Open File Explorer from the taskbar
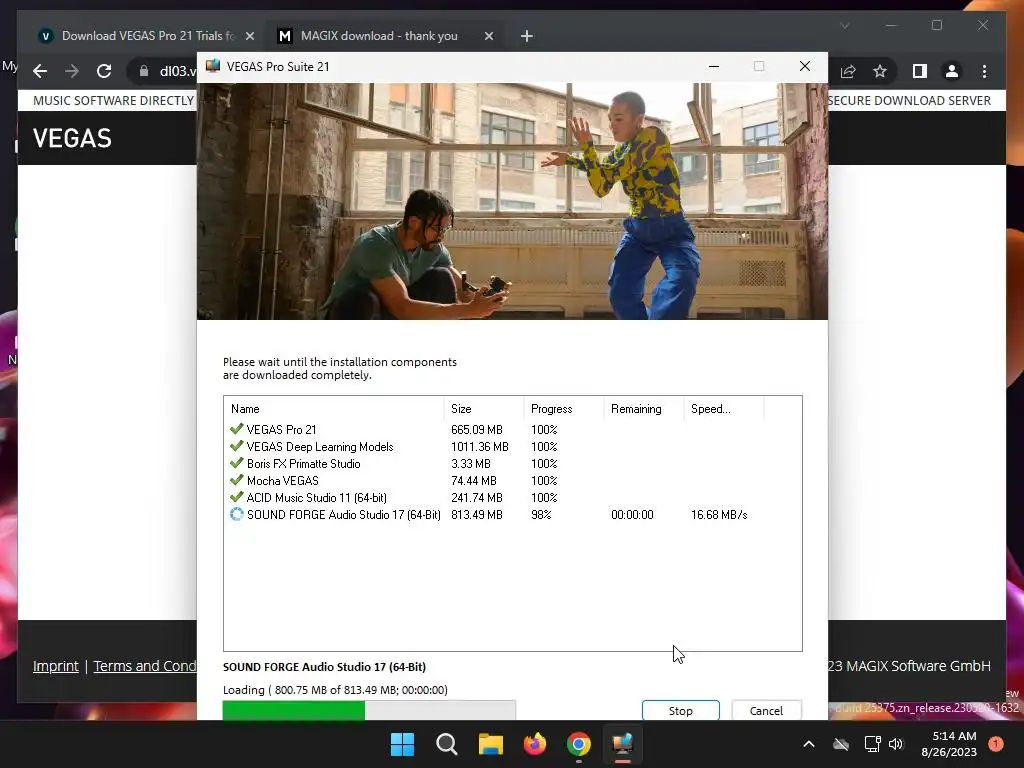This screenshot has height=768, width=1024. [x=490, y=744]
